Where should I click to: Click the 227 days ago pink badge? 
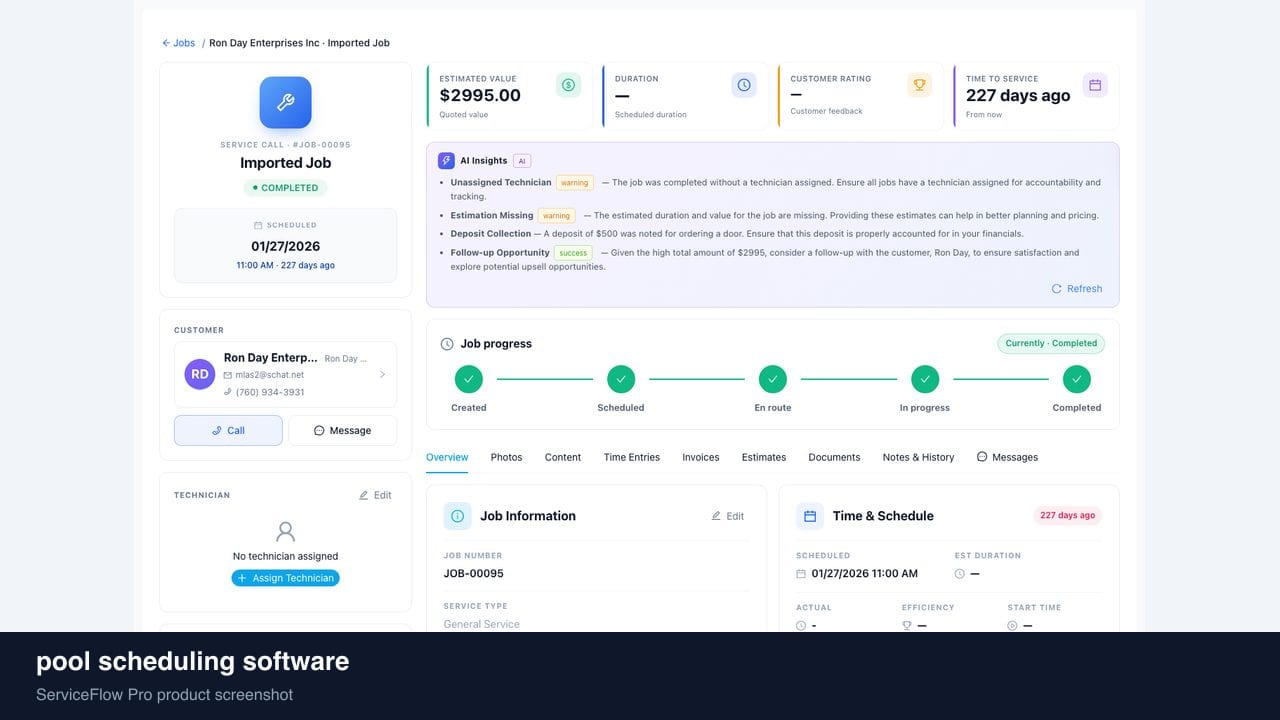click(1067, 515)
